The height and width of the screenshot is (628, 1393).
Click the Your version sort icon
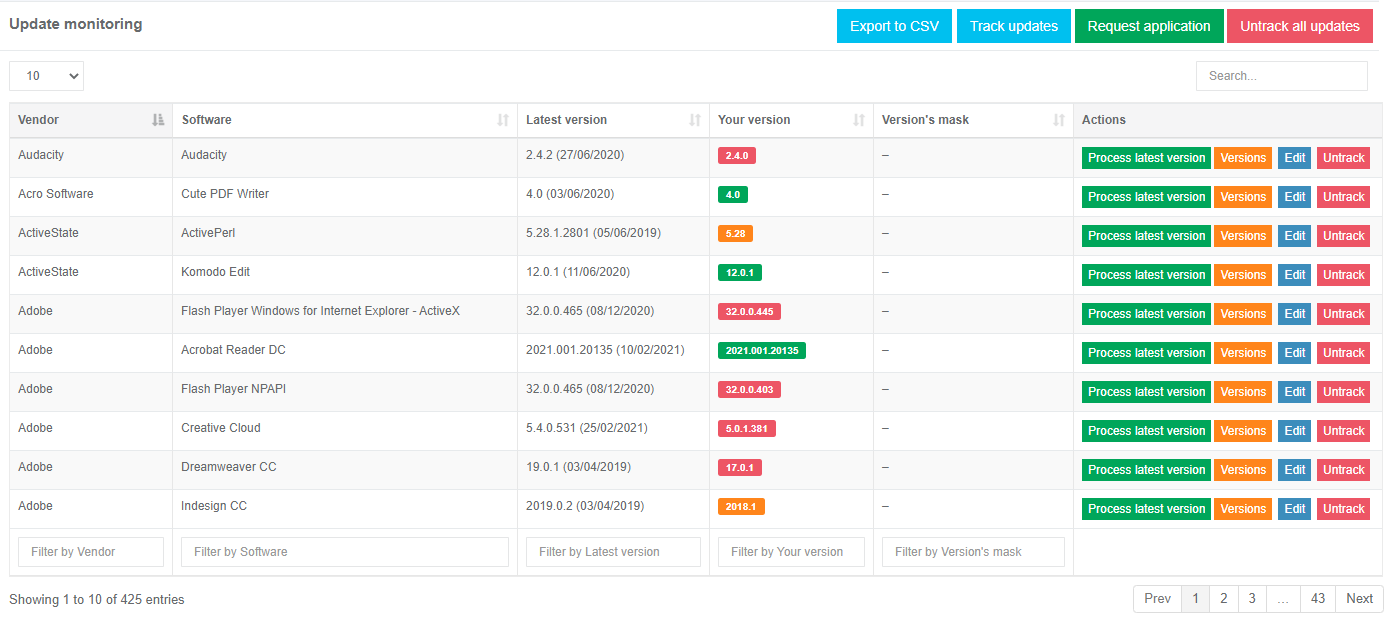[x=859, y=120]
